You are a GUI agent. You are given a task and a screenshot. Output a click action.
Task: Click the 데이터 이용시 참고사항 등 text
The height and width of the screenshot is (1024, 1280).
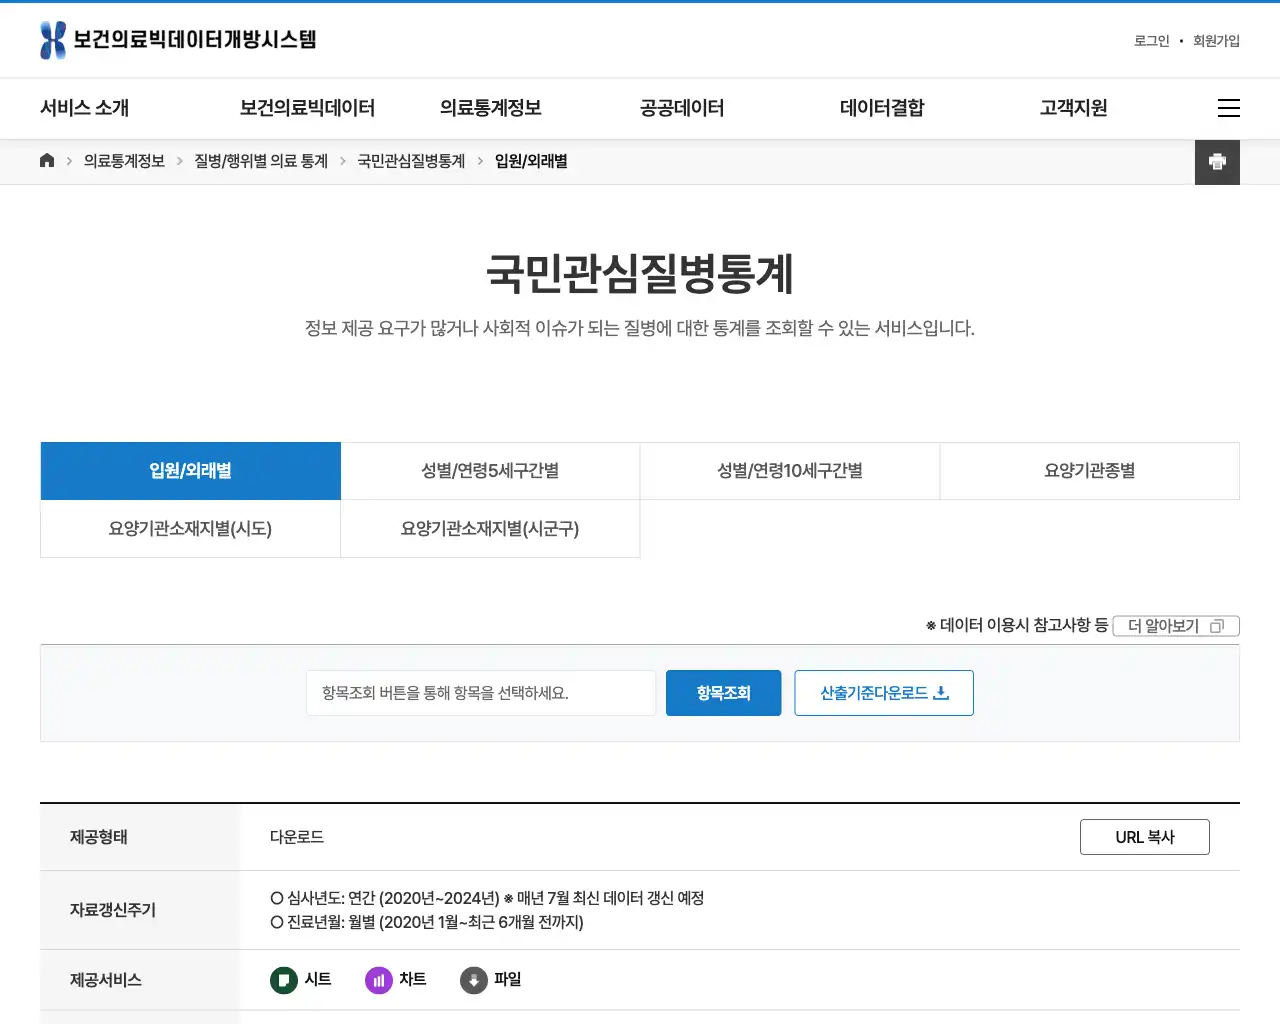click(x=1017, y=625)
